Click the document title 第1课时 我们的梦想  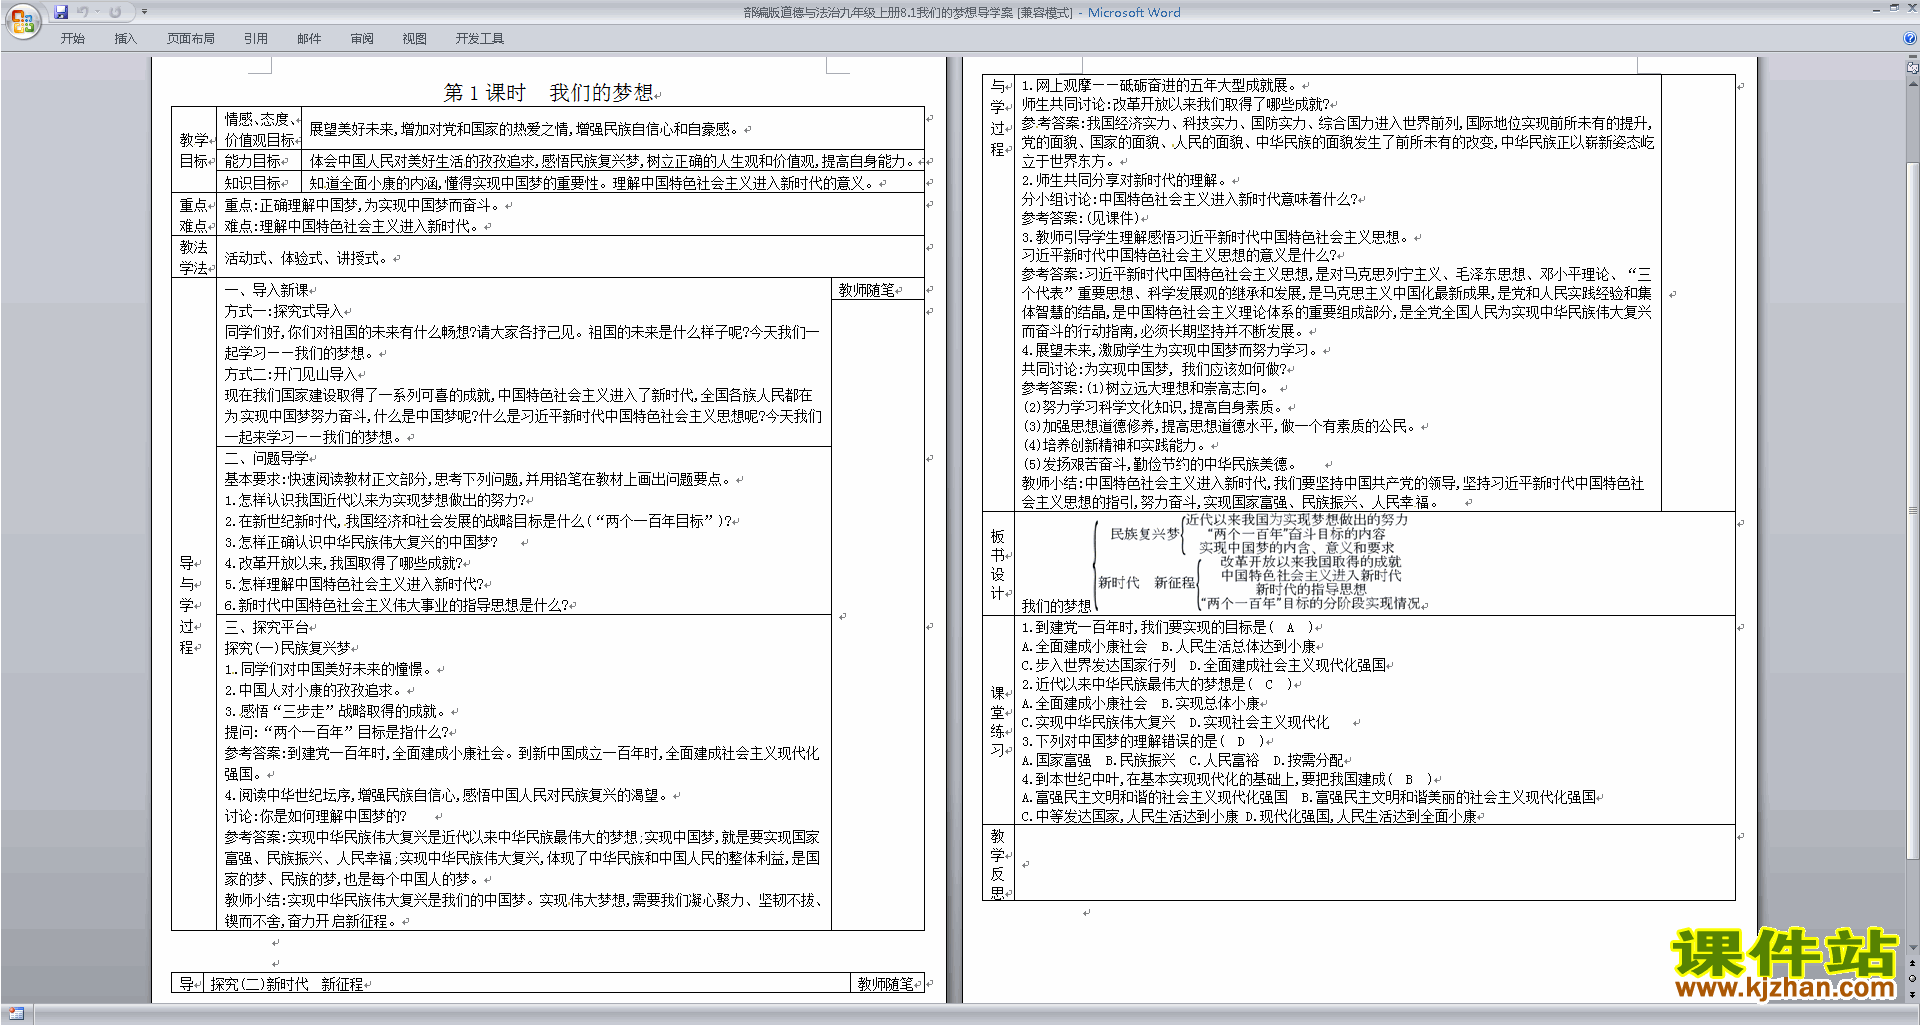tap(548, 93)
